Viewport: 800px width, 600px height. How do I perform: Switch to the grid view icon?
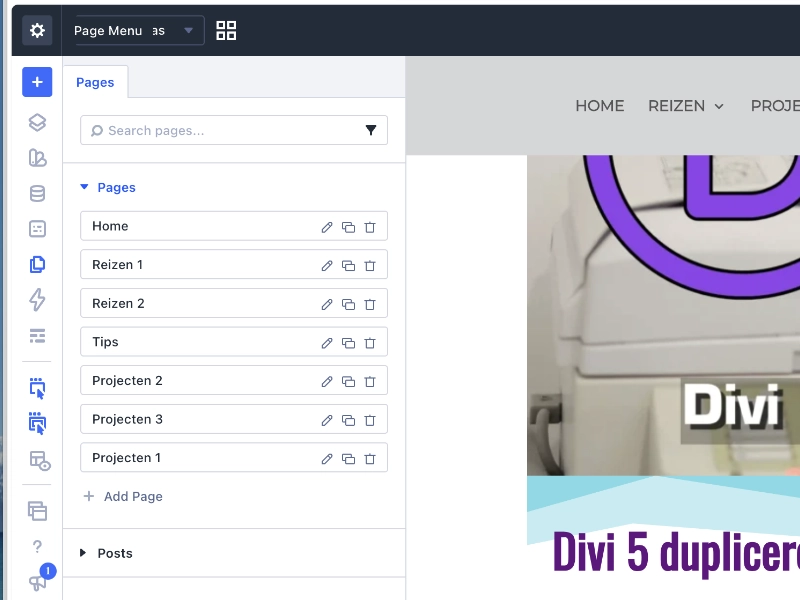(226, 31)
